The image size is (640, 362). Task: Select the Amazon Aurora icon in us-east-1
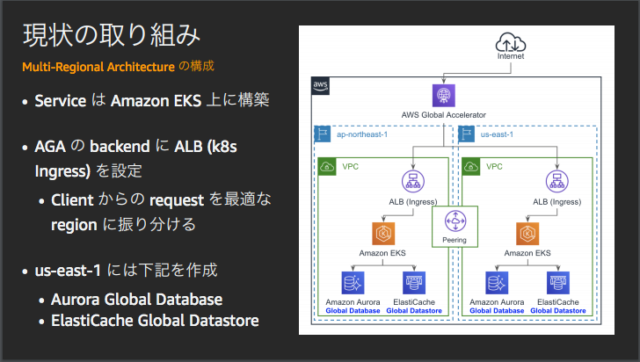[x=497, y=283]
